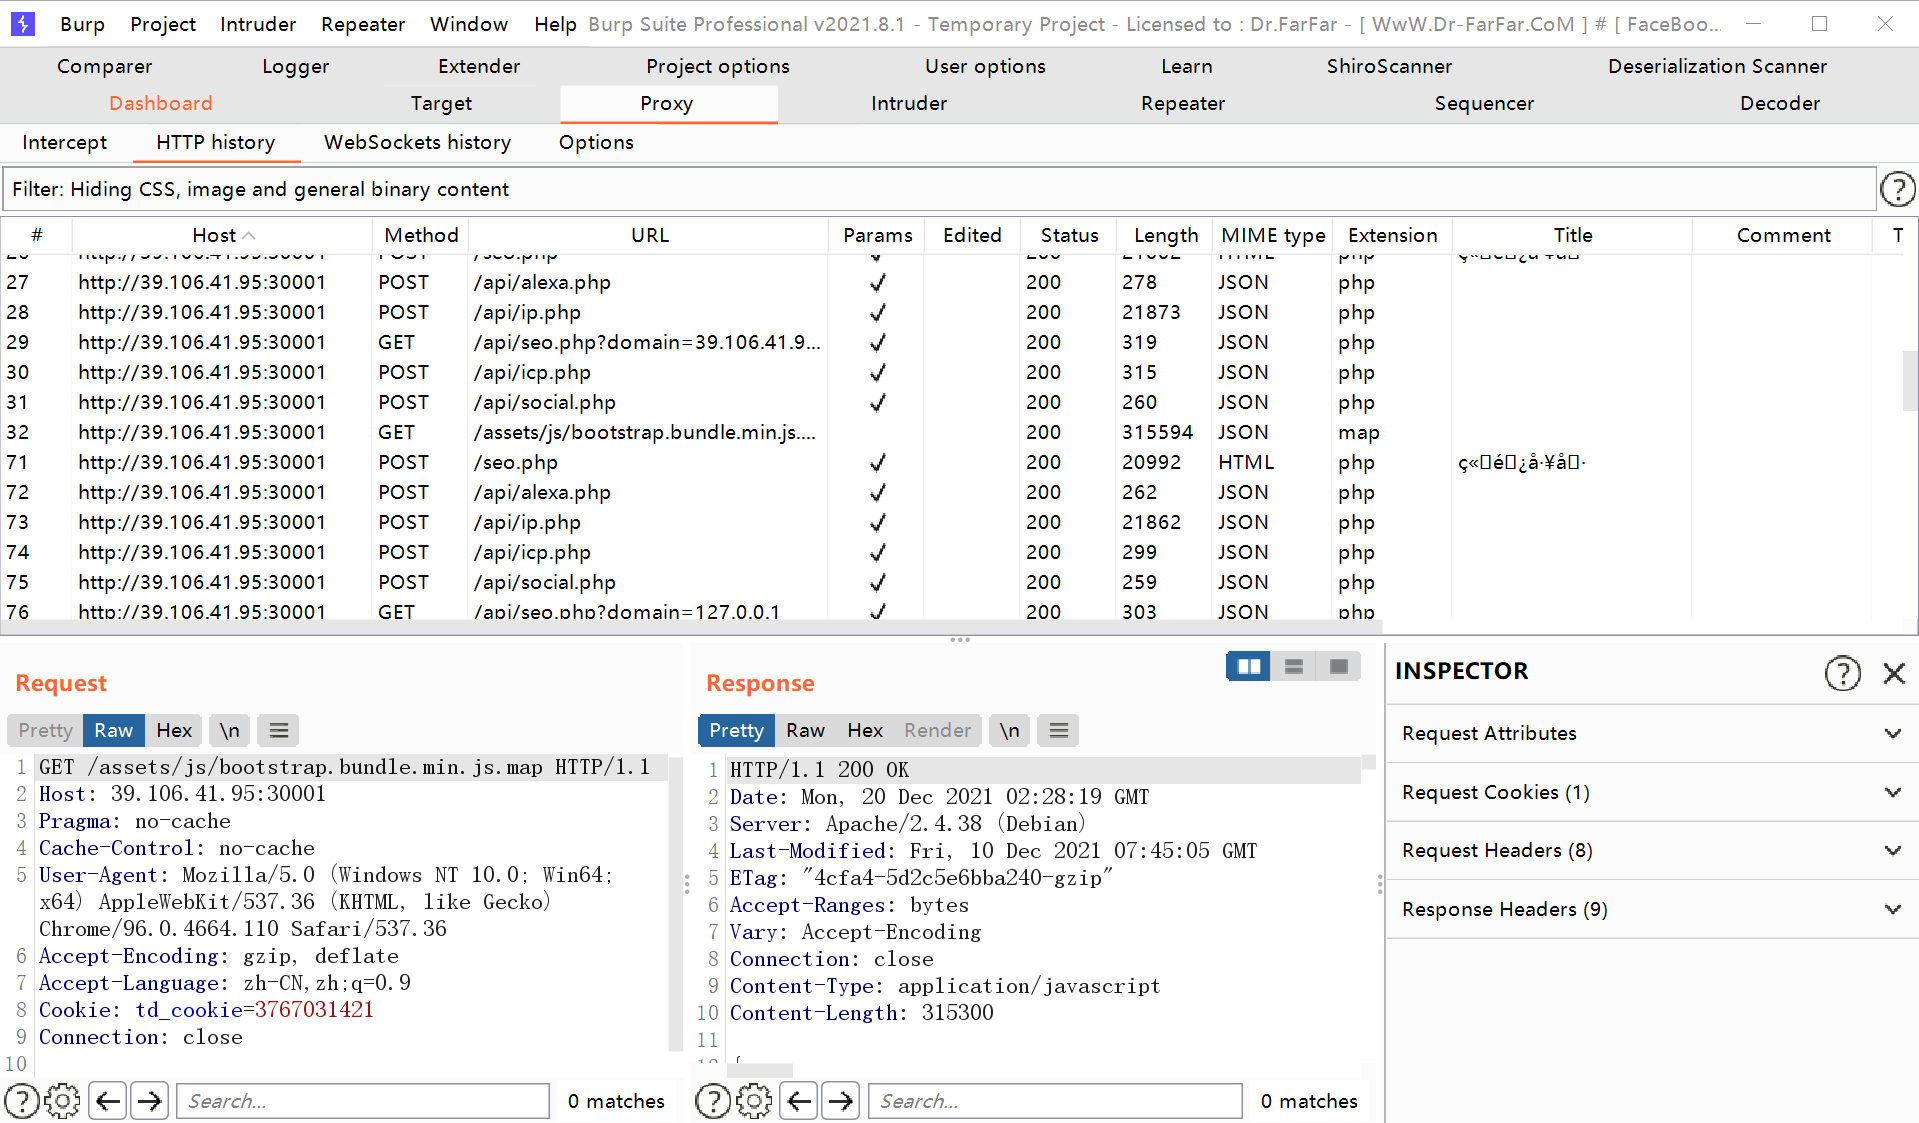Switch Response view to Raw
Screen dimensions: 1919x1123
[x=805, y=730]
